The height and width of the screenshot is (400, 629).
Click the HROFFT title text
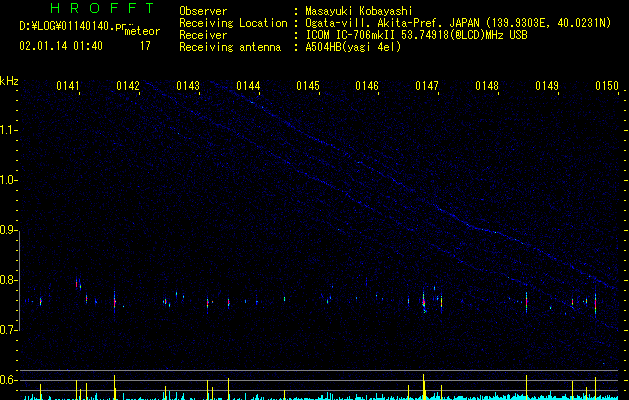(x=103, y=8)
